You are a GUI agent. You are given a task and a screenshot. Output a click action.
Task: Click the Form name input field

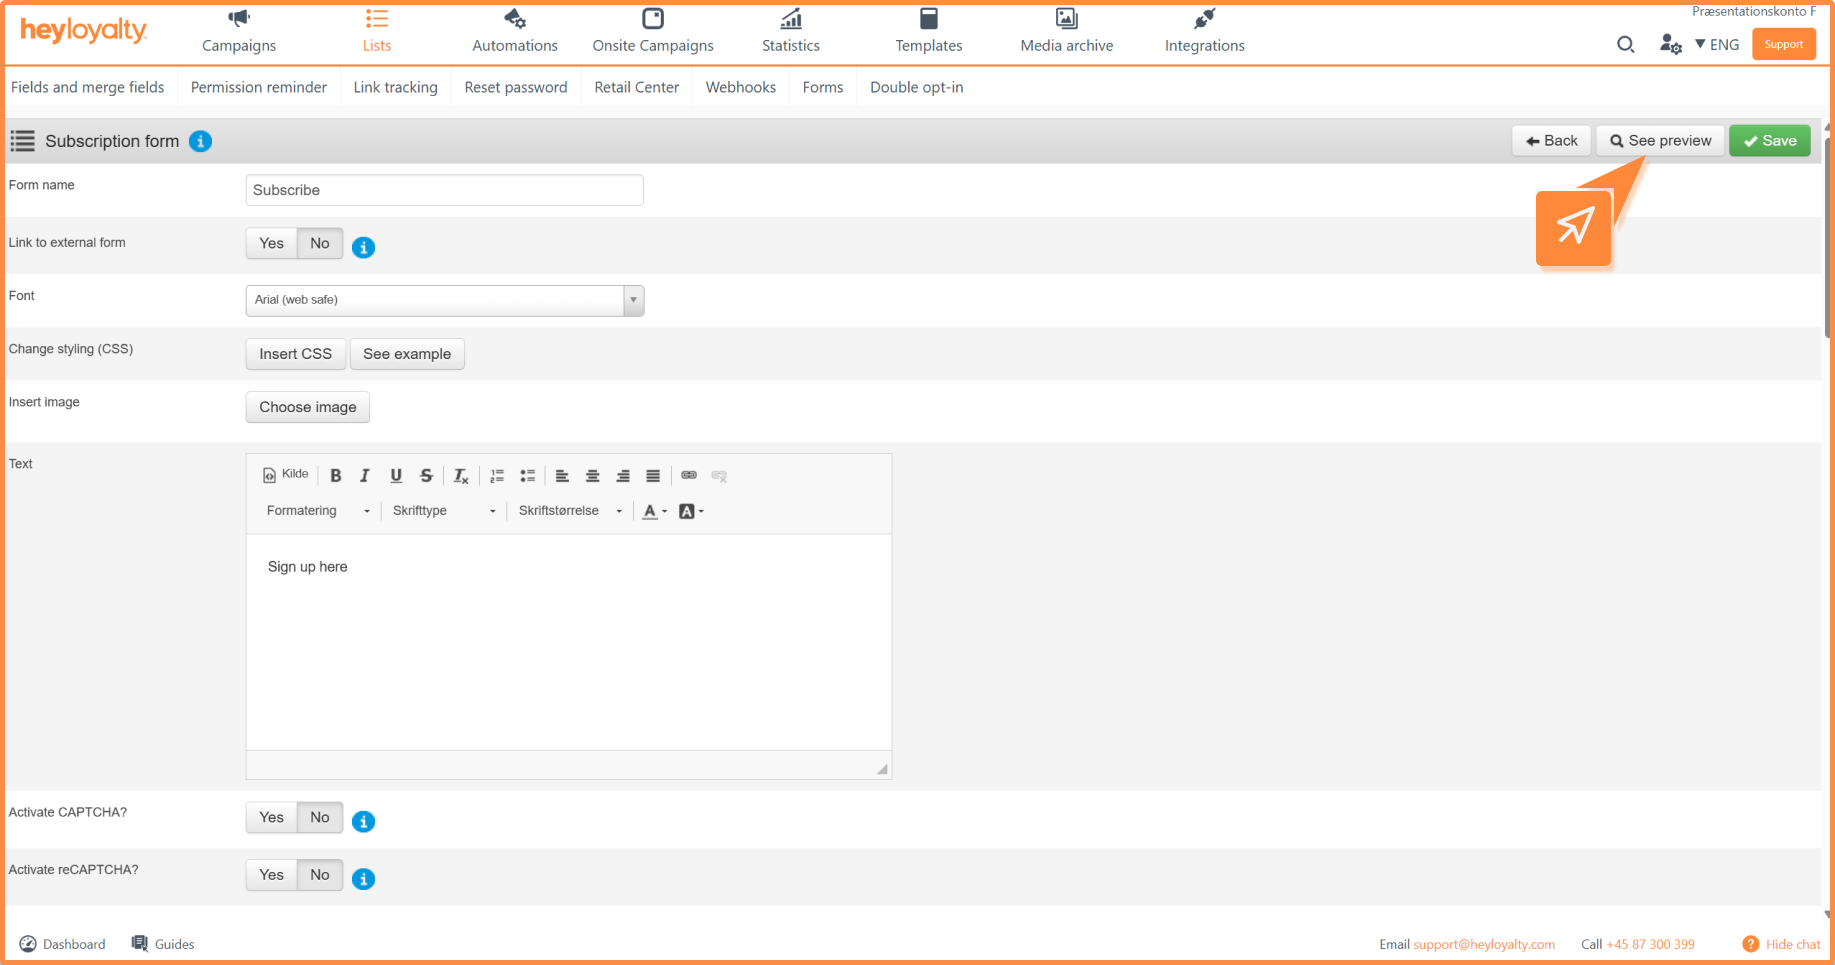tap(444, 190)
